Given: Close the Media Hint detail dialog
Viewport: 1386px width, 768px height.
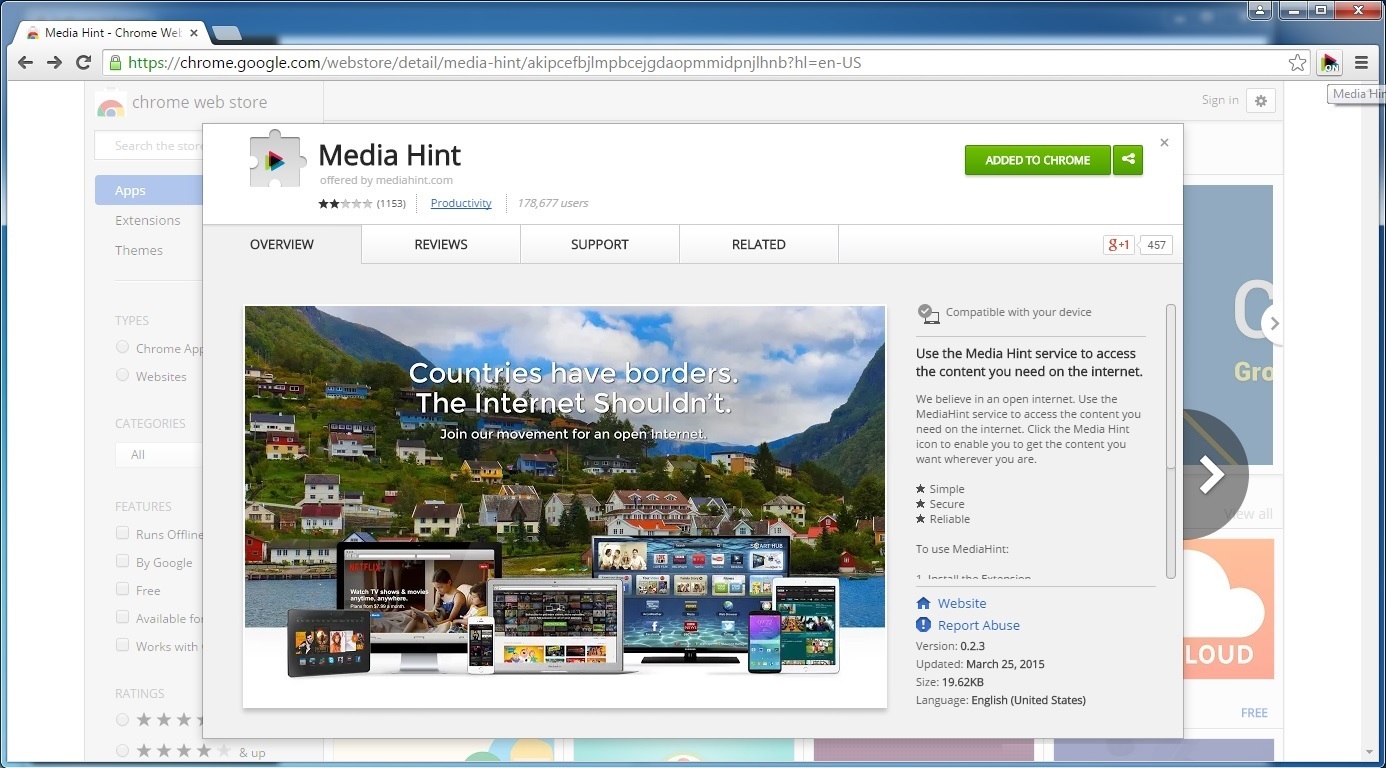Looking at the screenshot, I should [x=1164, y=143].
